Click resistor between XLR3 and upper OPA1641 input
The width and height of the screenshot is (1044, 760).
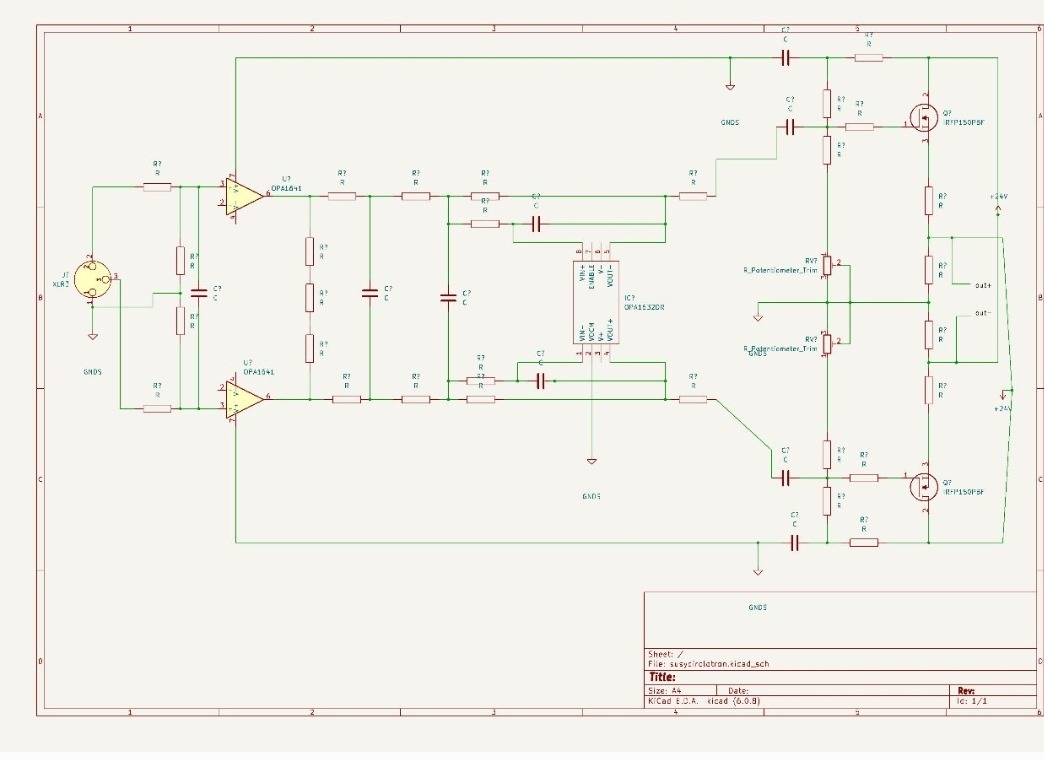click(x=157, y=187)
